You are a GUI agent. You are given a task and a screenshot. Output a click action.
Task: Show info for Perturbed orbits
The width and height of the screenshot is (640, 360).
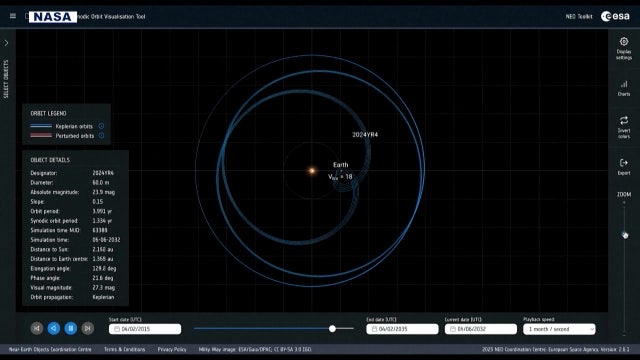tap(101, 136)
